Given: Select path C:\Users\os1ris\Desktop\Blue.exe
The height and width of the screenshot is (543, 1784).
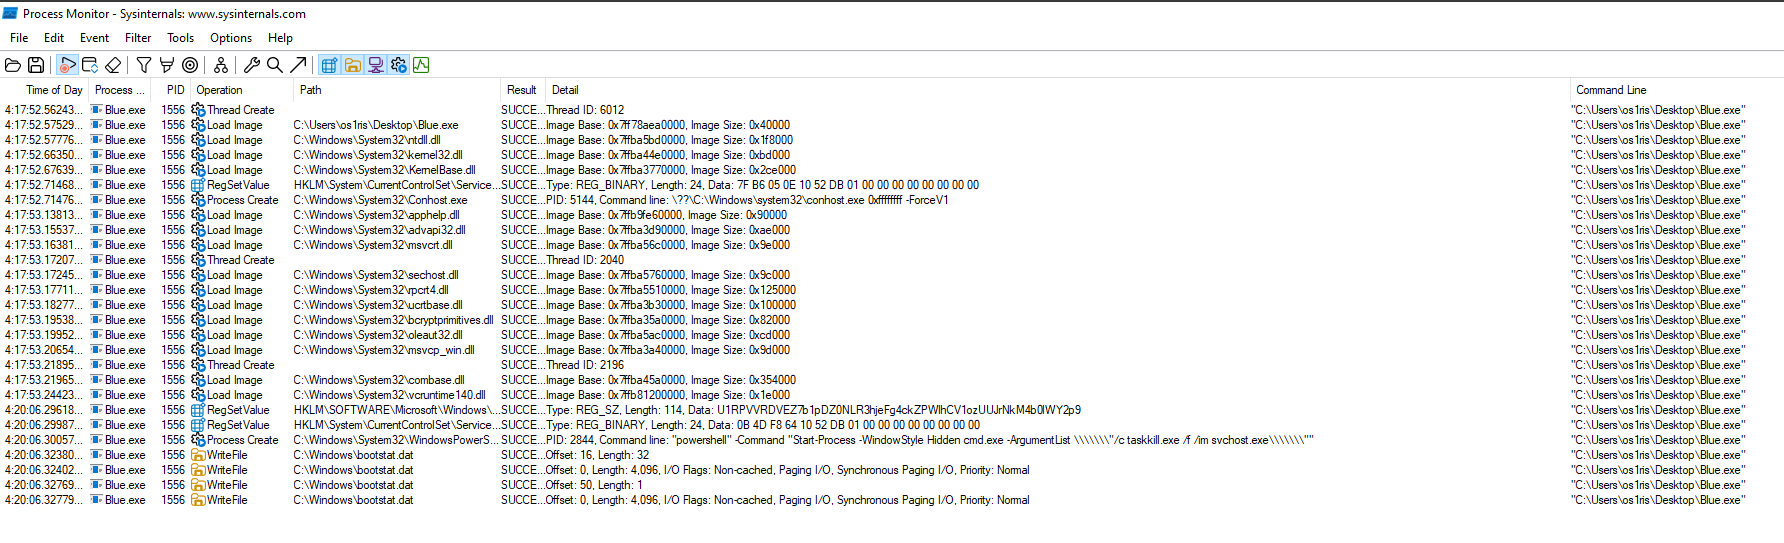Looking at the screenshot, I should (x=376, y=125).
